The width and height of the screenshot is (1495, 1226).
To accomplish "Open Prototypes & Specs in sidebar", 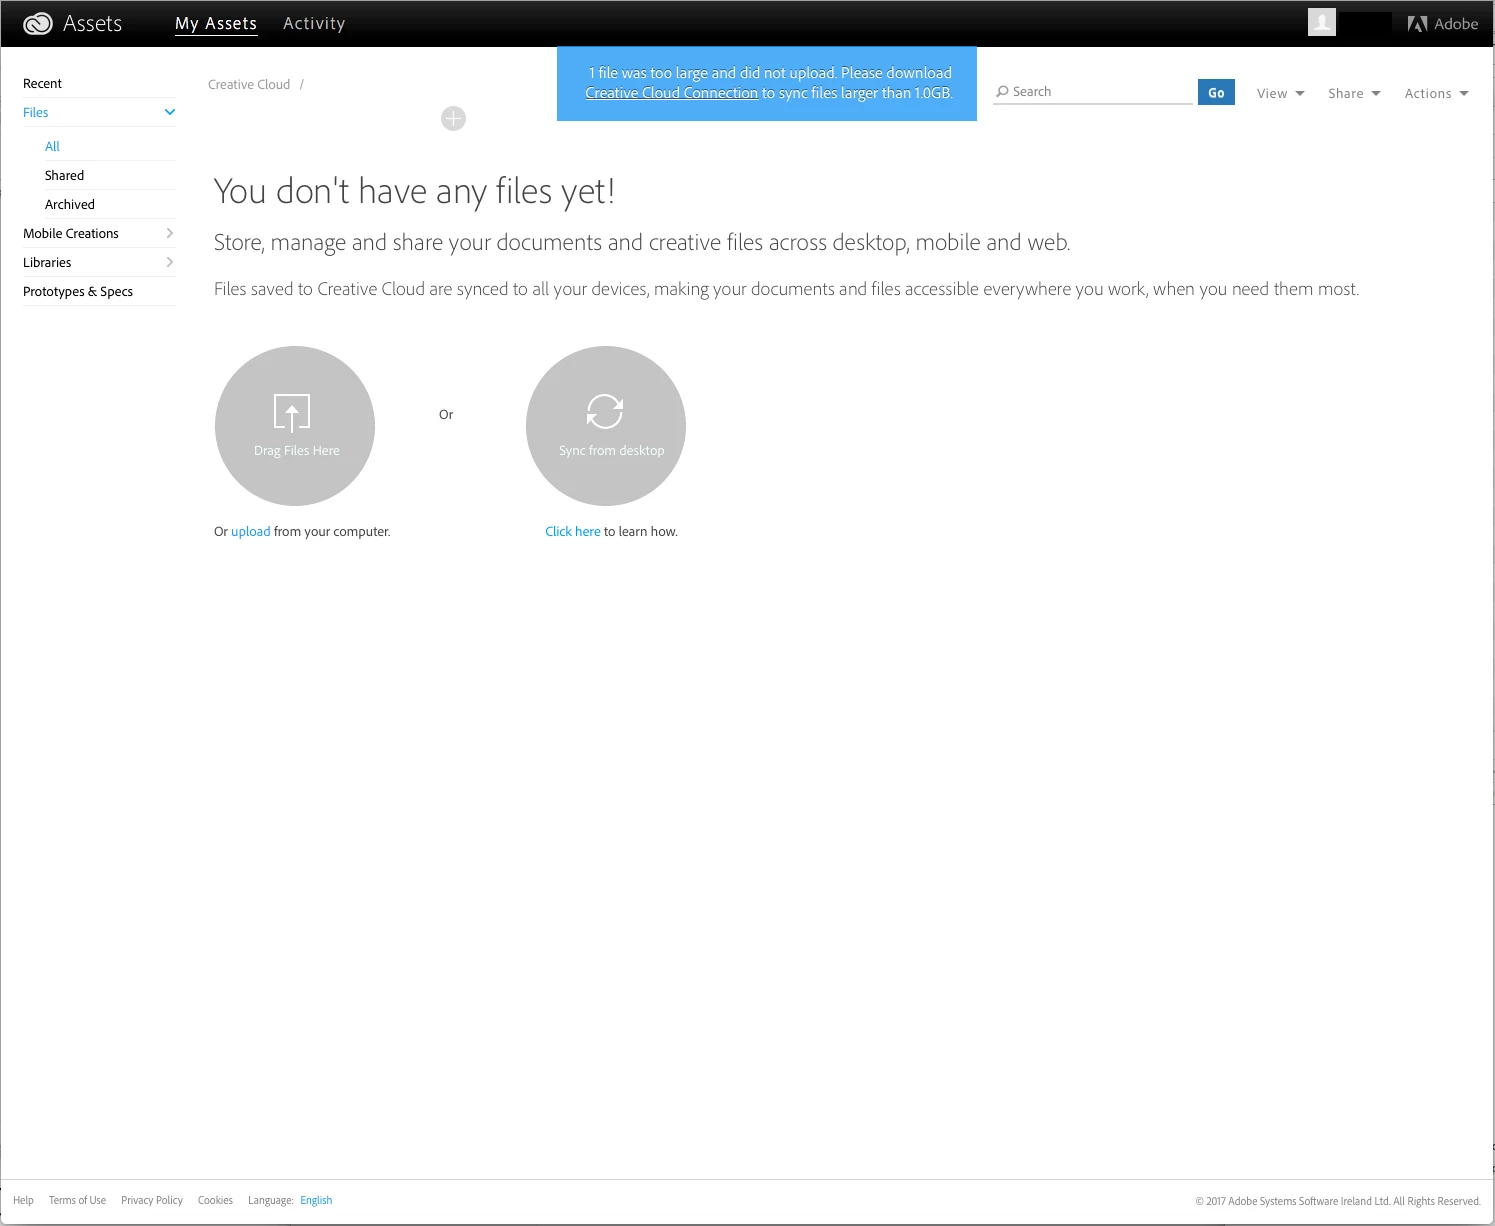I will [x=78, y=291].
